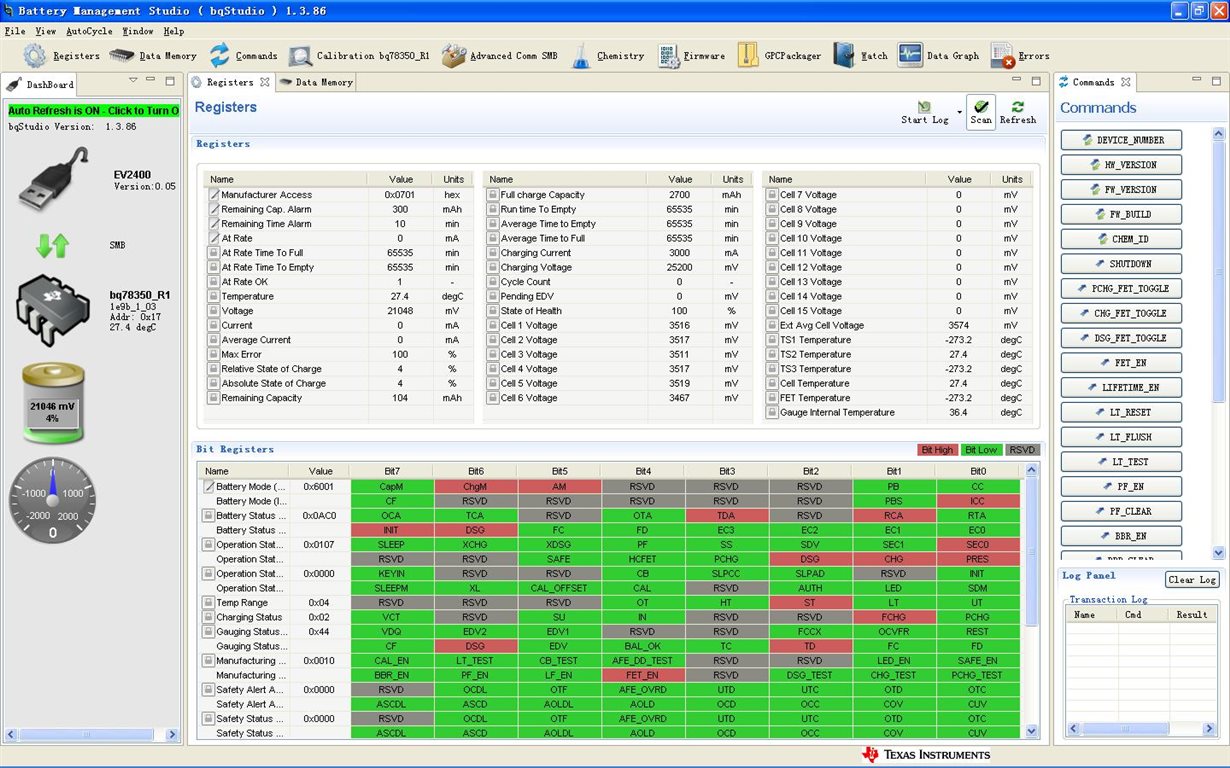Click the lock icon beside Temperature row

tap(214, 297)
